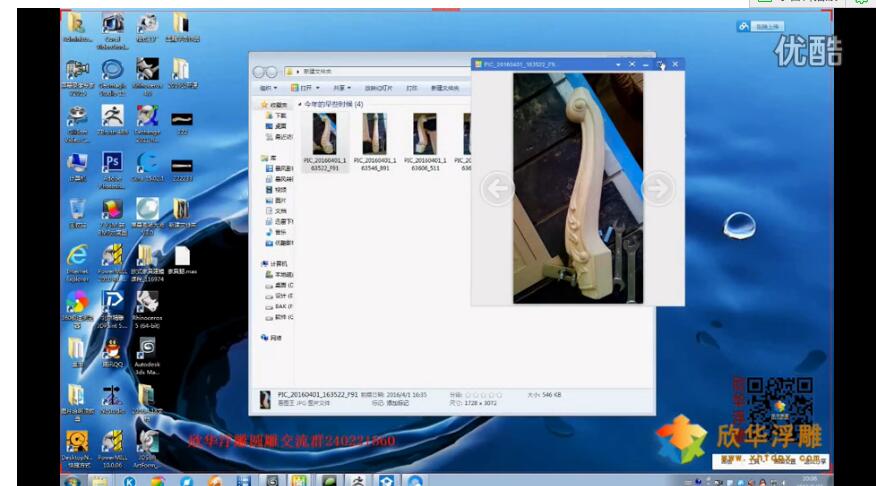Select the 设计 (E:) drive in sidebar
Screen dimensions: 876x486
click(279, 296)
